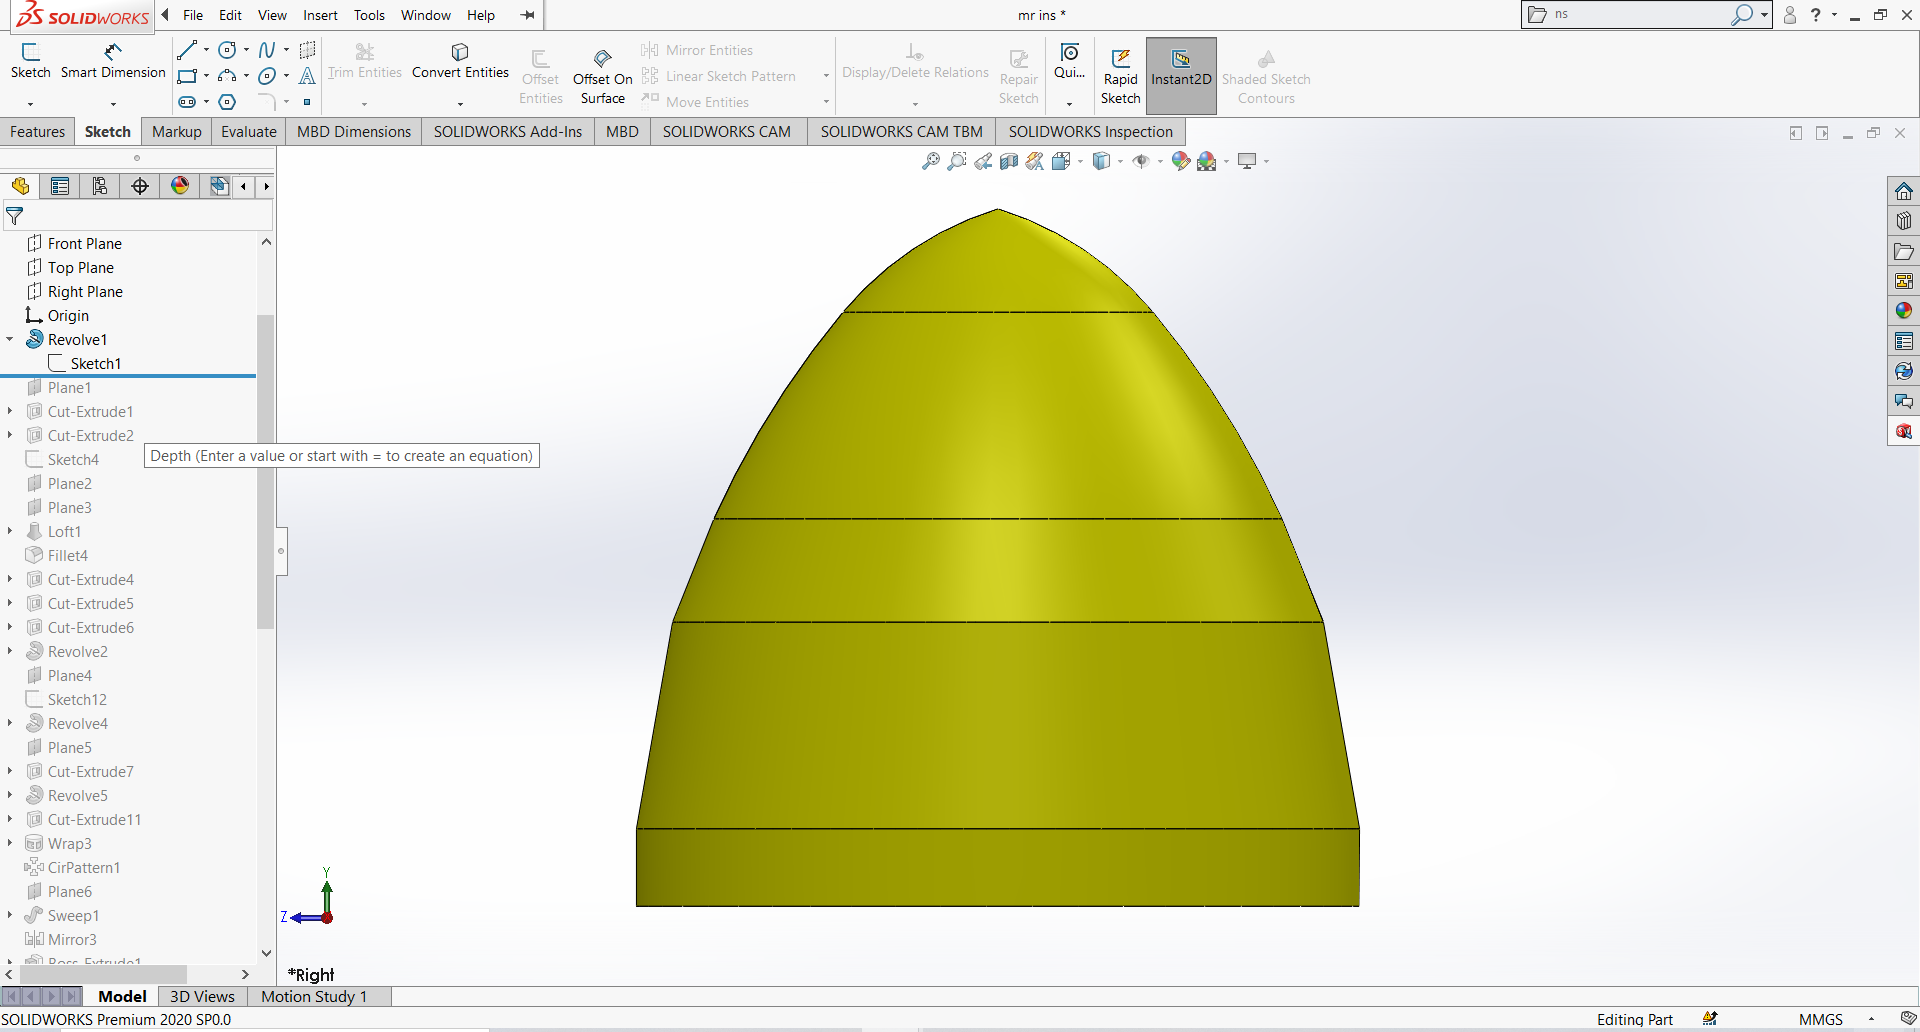Select the Corner Rectangle tool

tap(187, 76)
